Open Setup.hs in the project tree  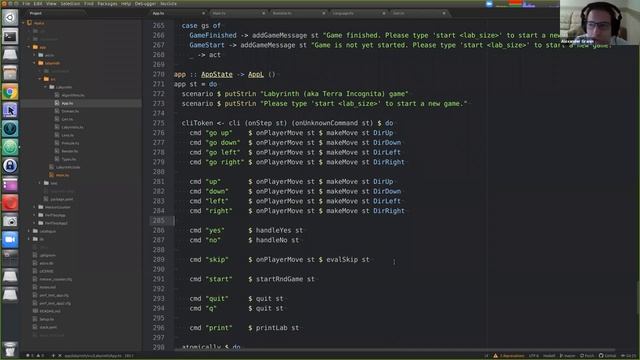46,319
